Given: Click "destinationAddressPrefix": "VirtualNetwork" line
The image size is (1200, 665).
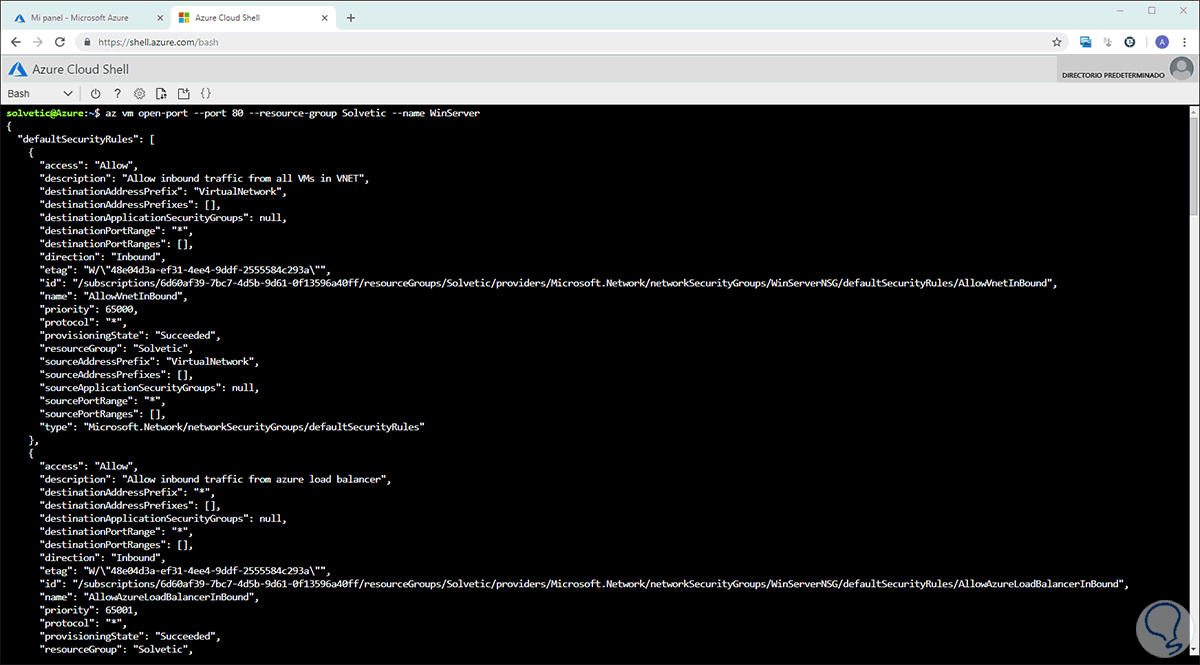Looking at the screenshot, I should (165, 192).
